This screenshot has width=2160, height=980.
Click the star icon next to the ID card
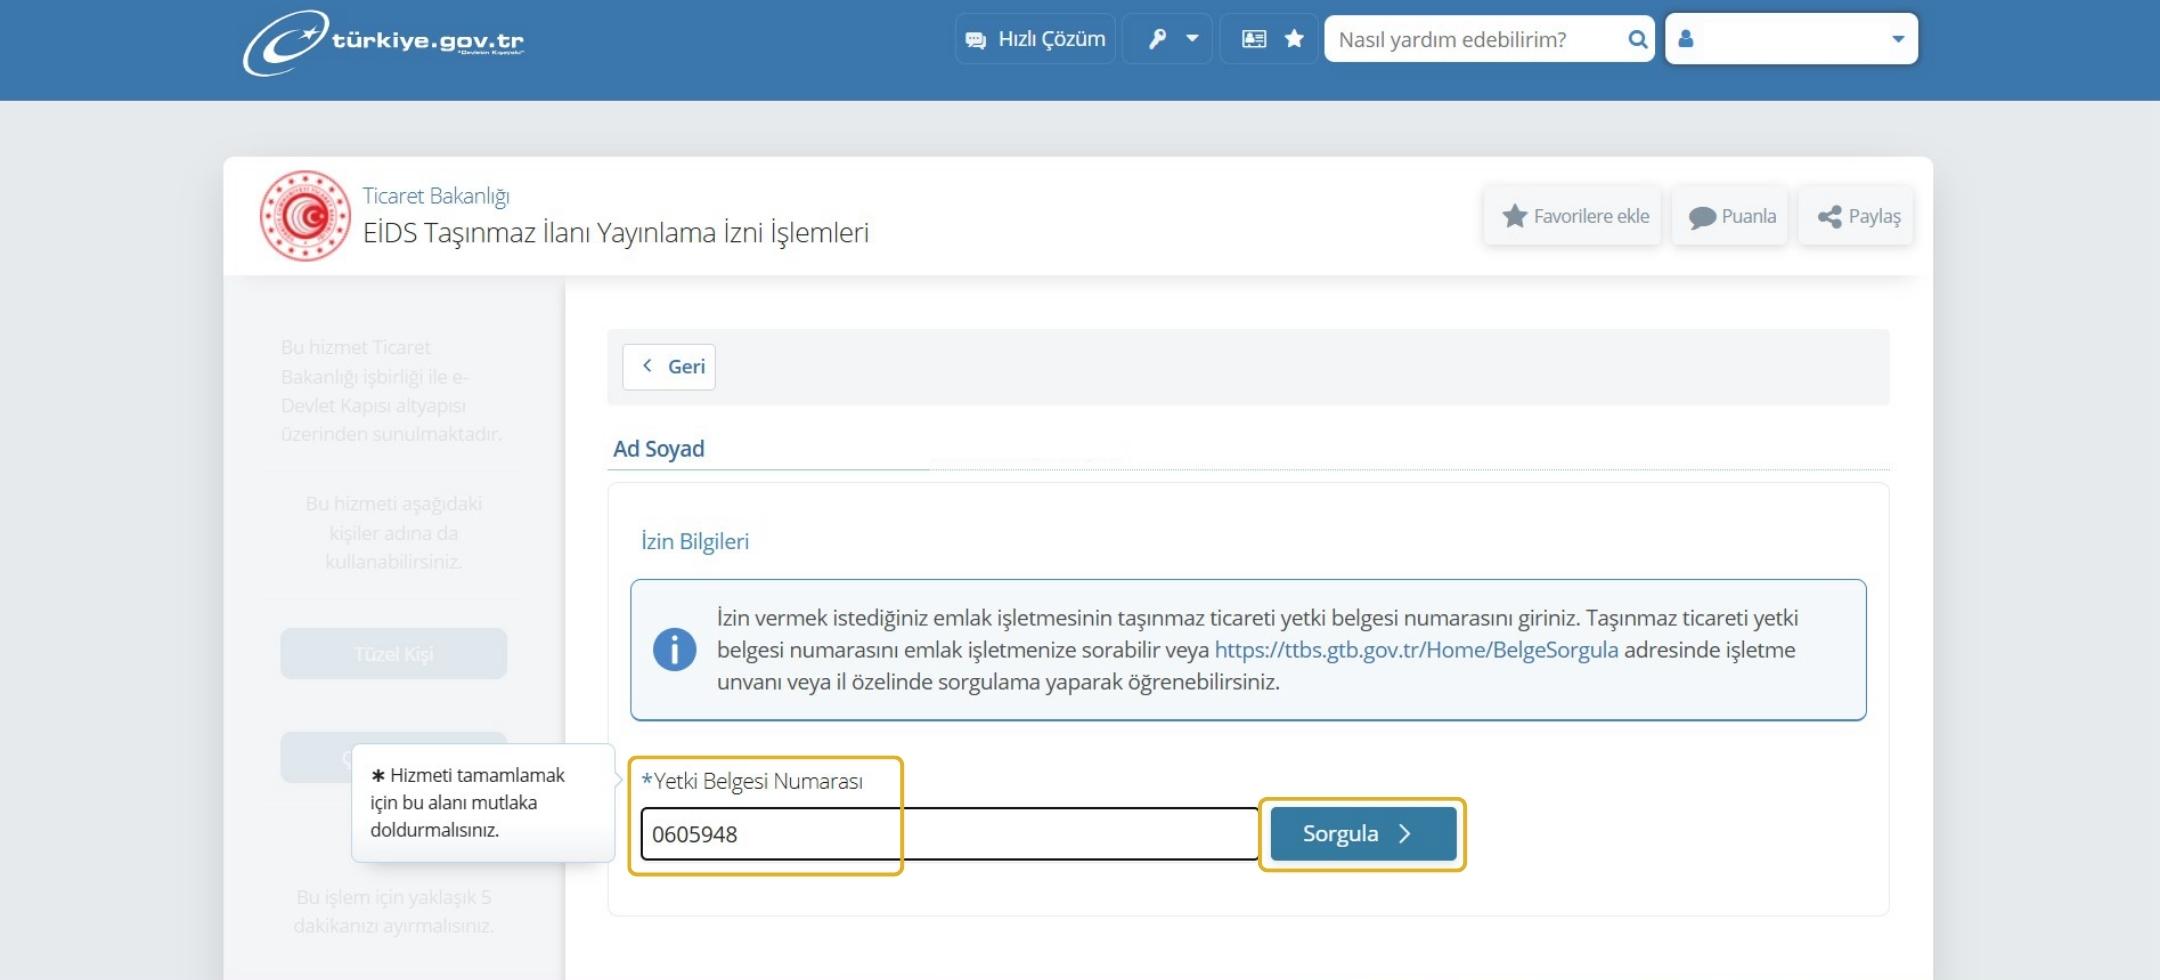point(1294,38)
